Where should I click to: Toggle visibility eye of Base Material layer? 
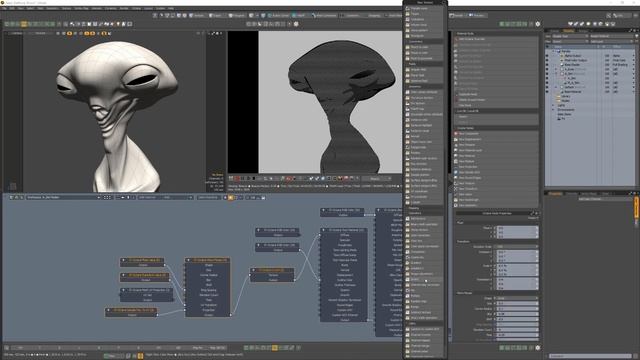click(547, 91)
